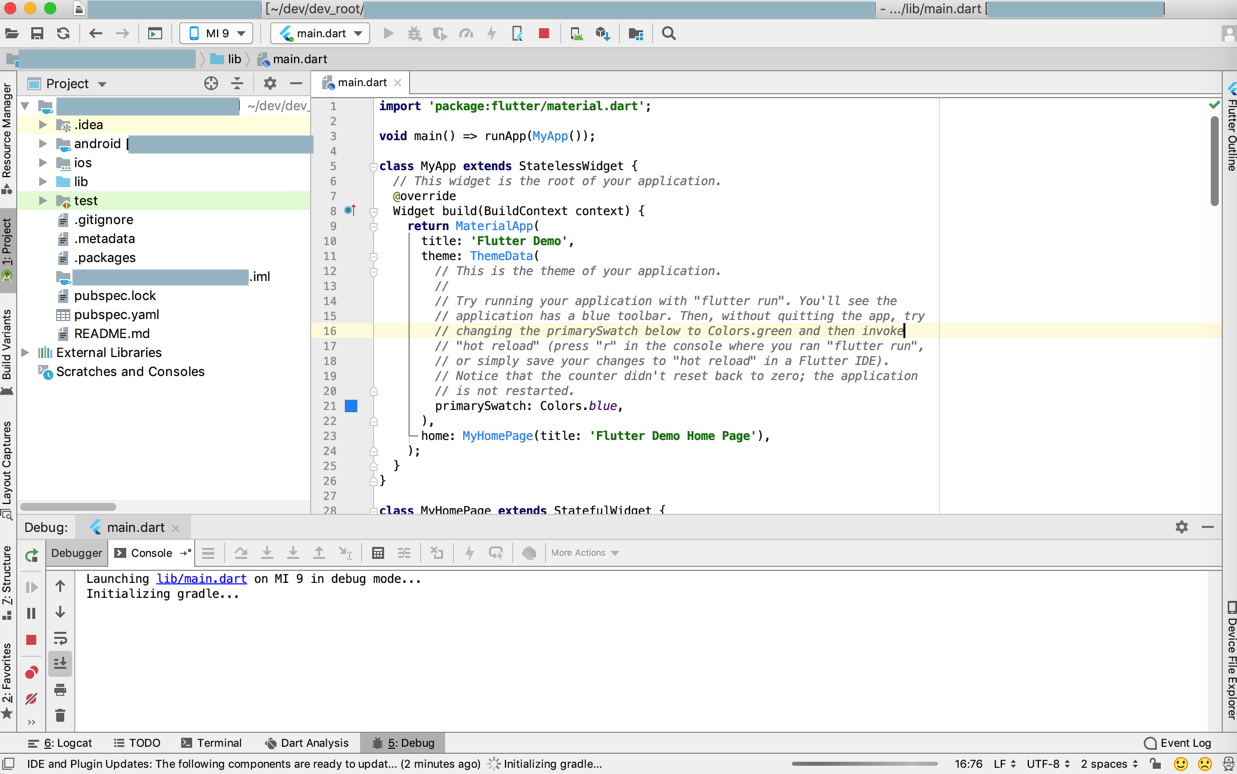Toggle scroll to end in console

(x=60, y=663)
